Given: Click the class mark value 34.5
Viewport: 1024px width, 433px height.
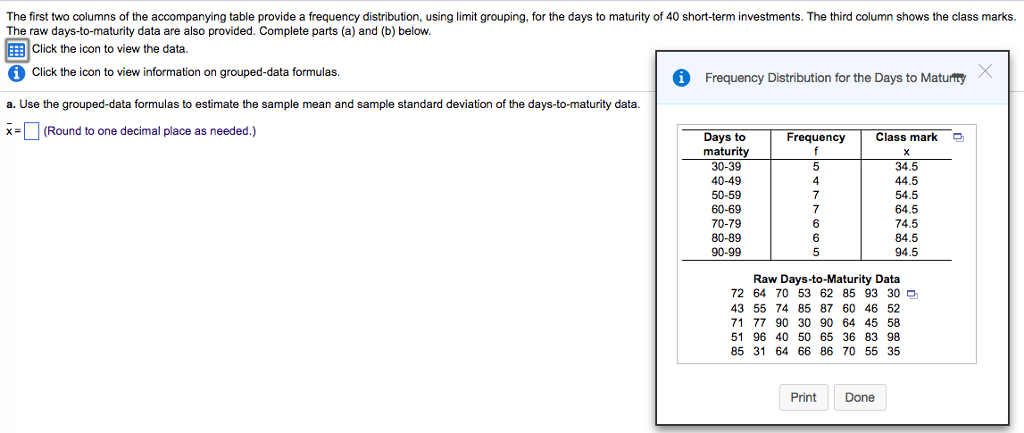Looking at the screenshot, I should pyautogui.click(x=906, y=167).
